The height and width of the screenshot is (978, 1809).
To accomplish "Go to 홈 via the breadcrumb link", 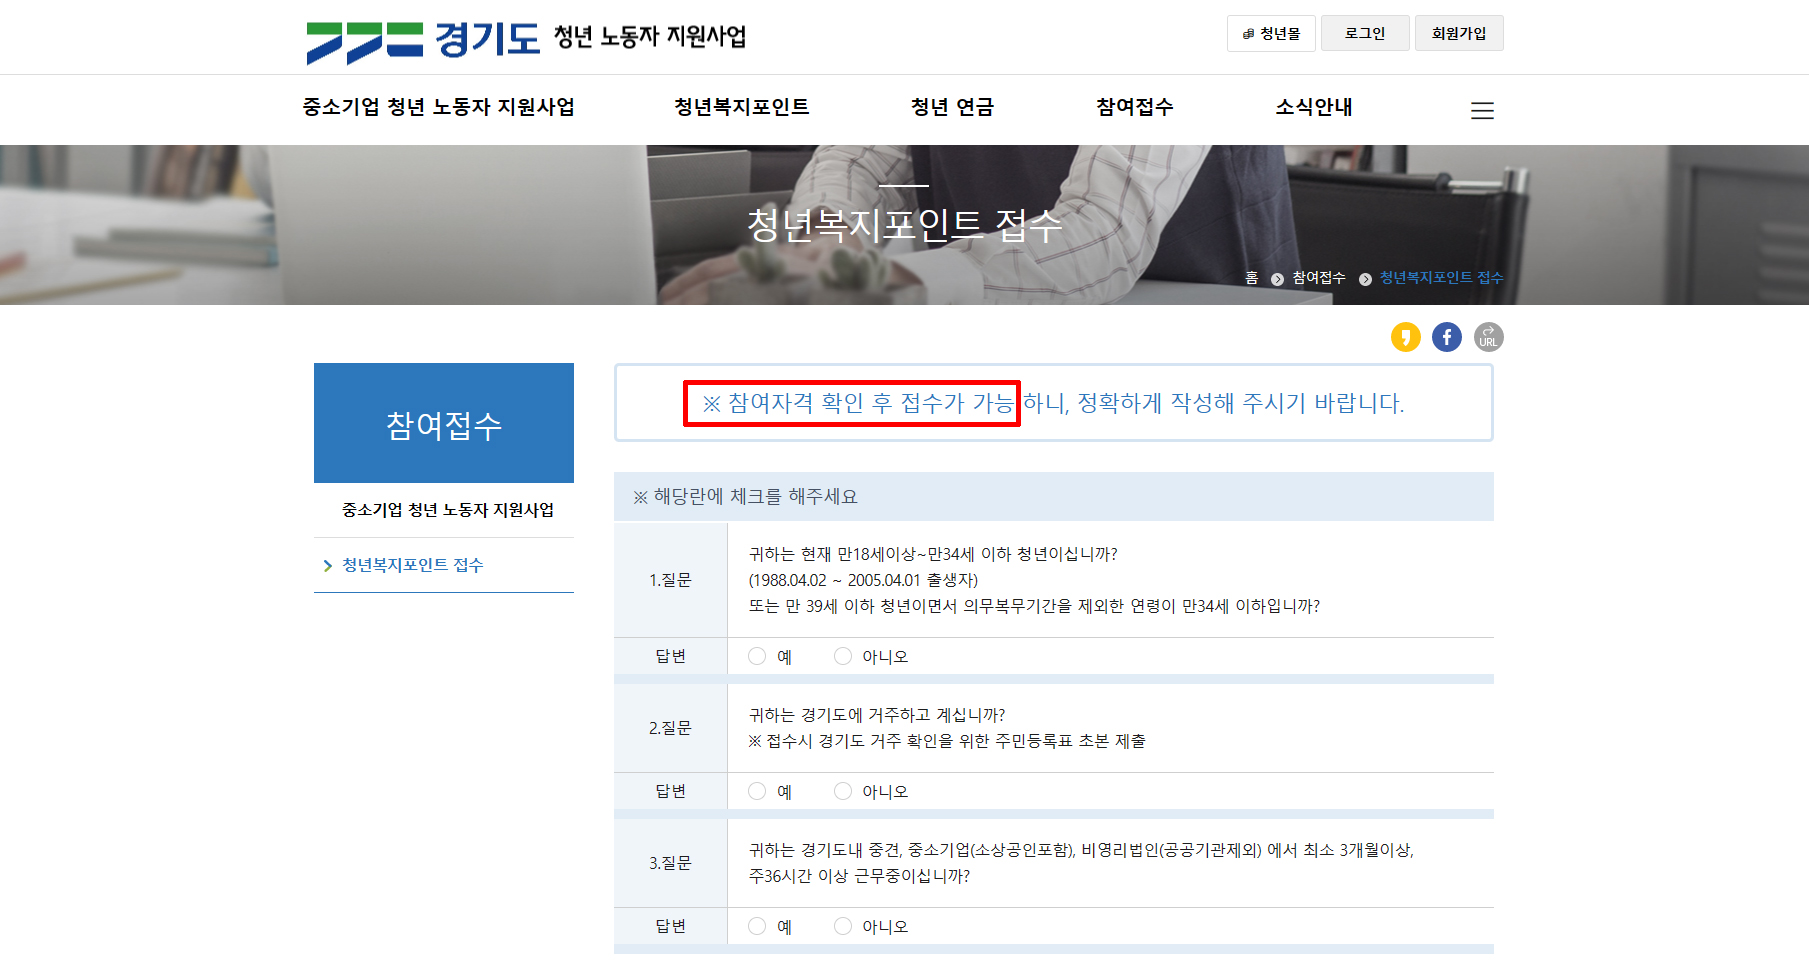I will pos(1254,278).
